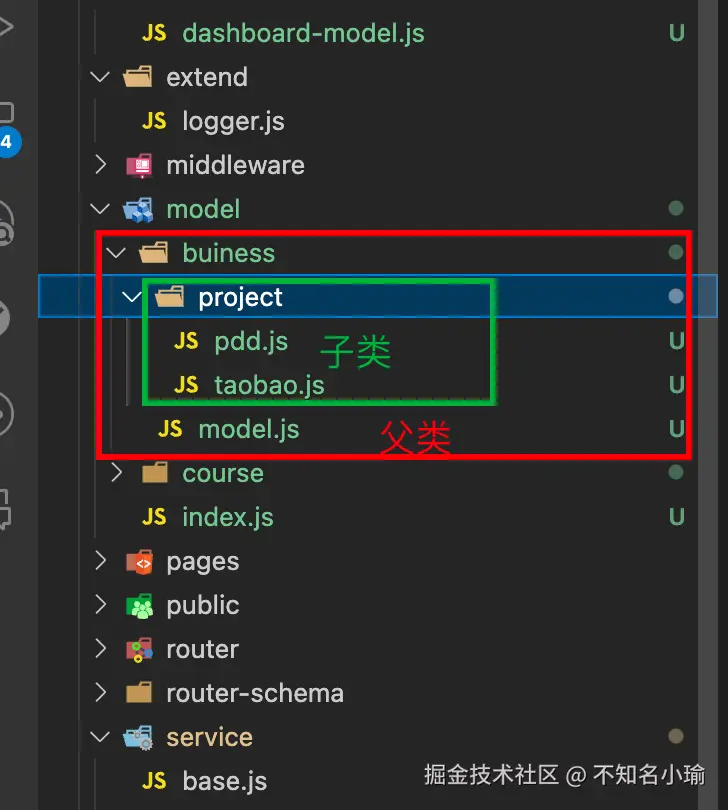Open the taobao.js file
The height and width of the screenshot is (810, 728).
click(x=269, y=385)
